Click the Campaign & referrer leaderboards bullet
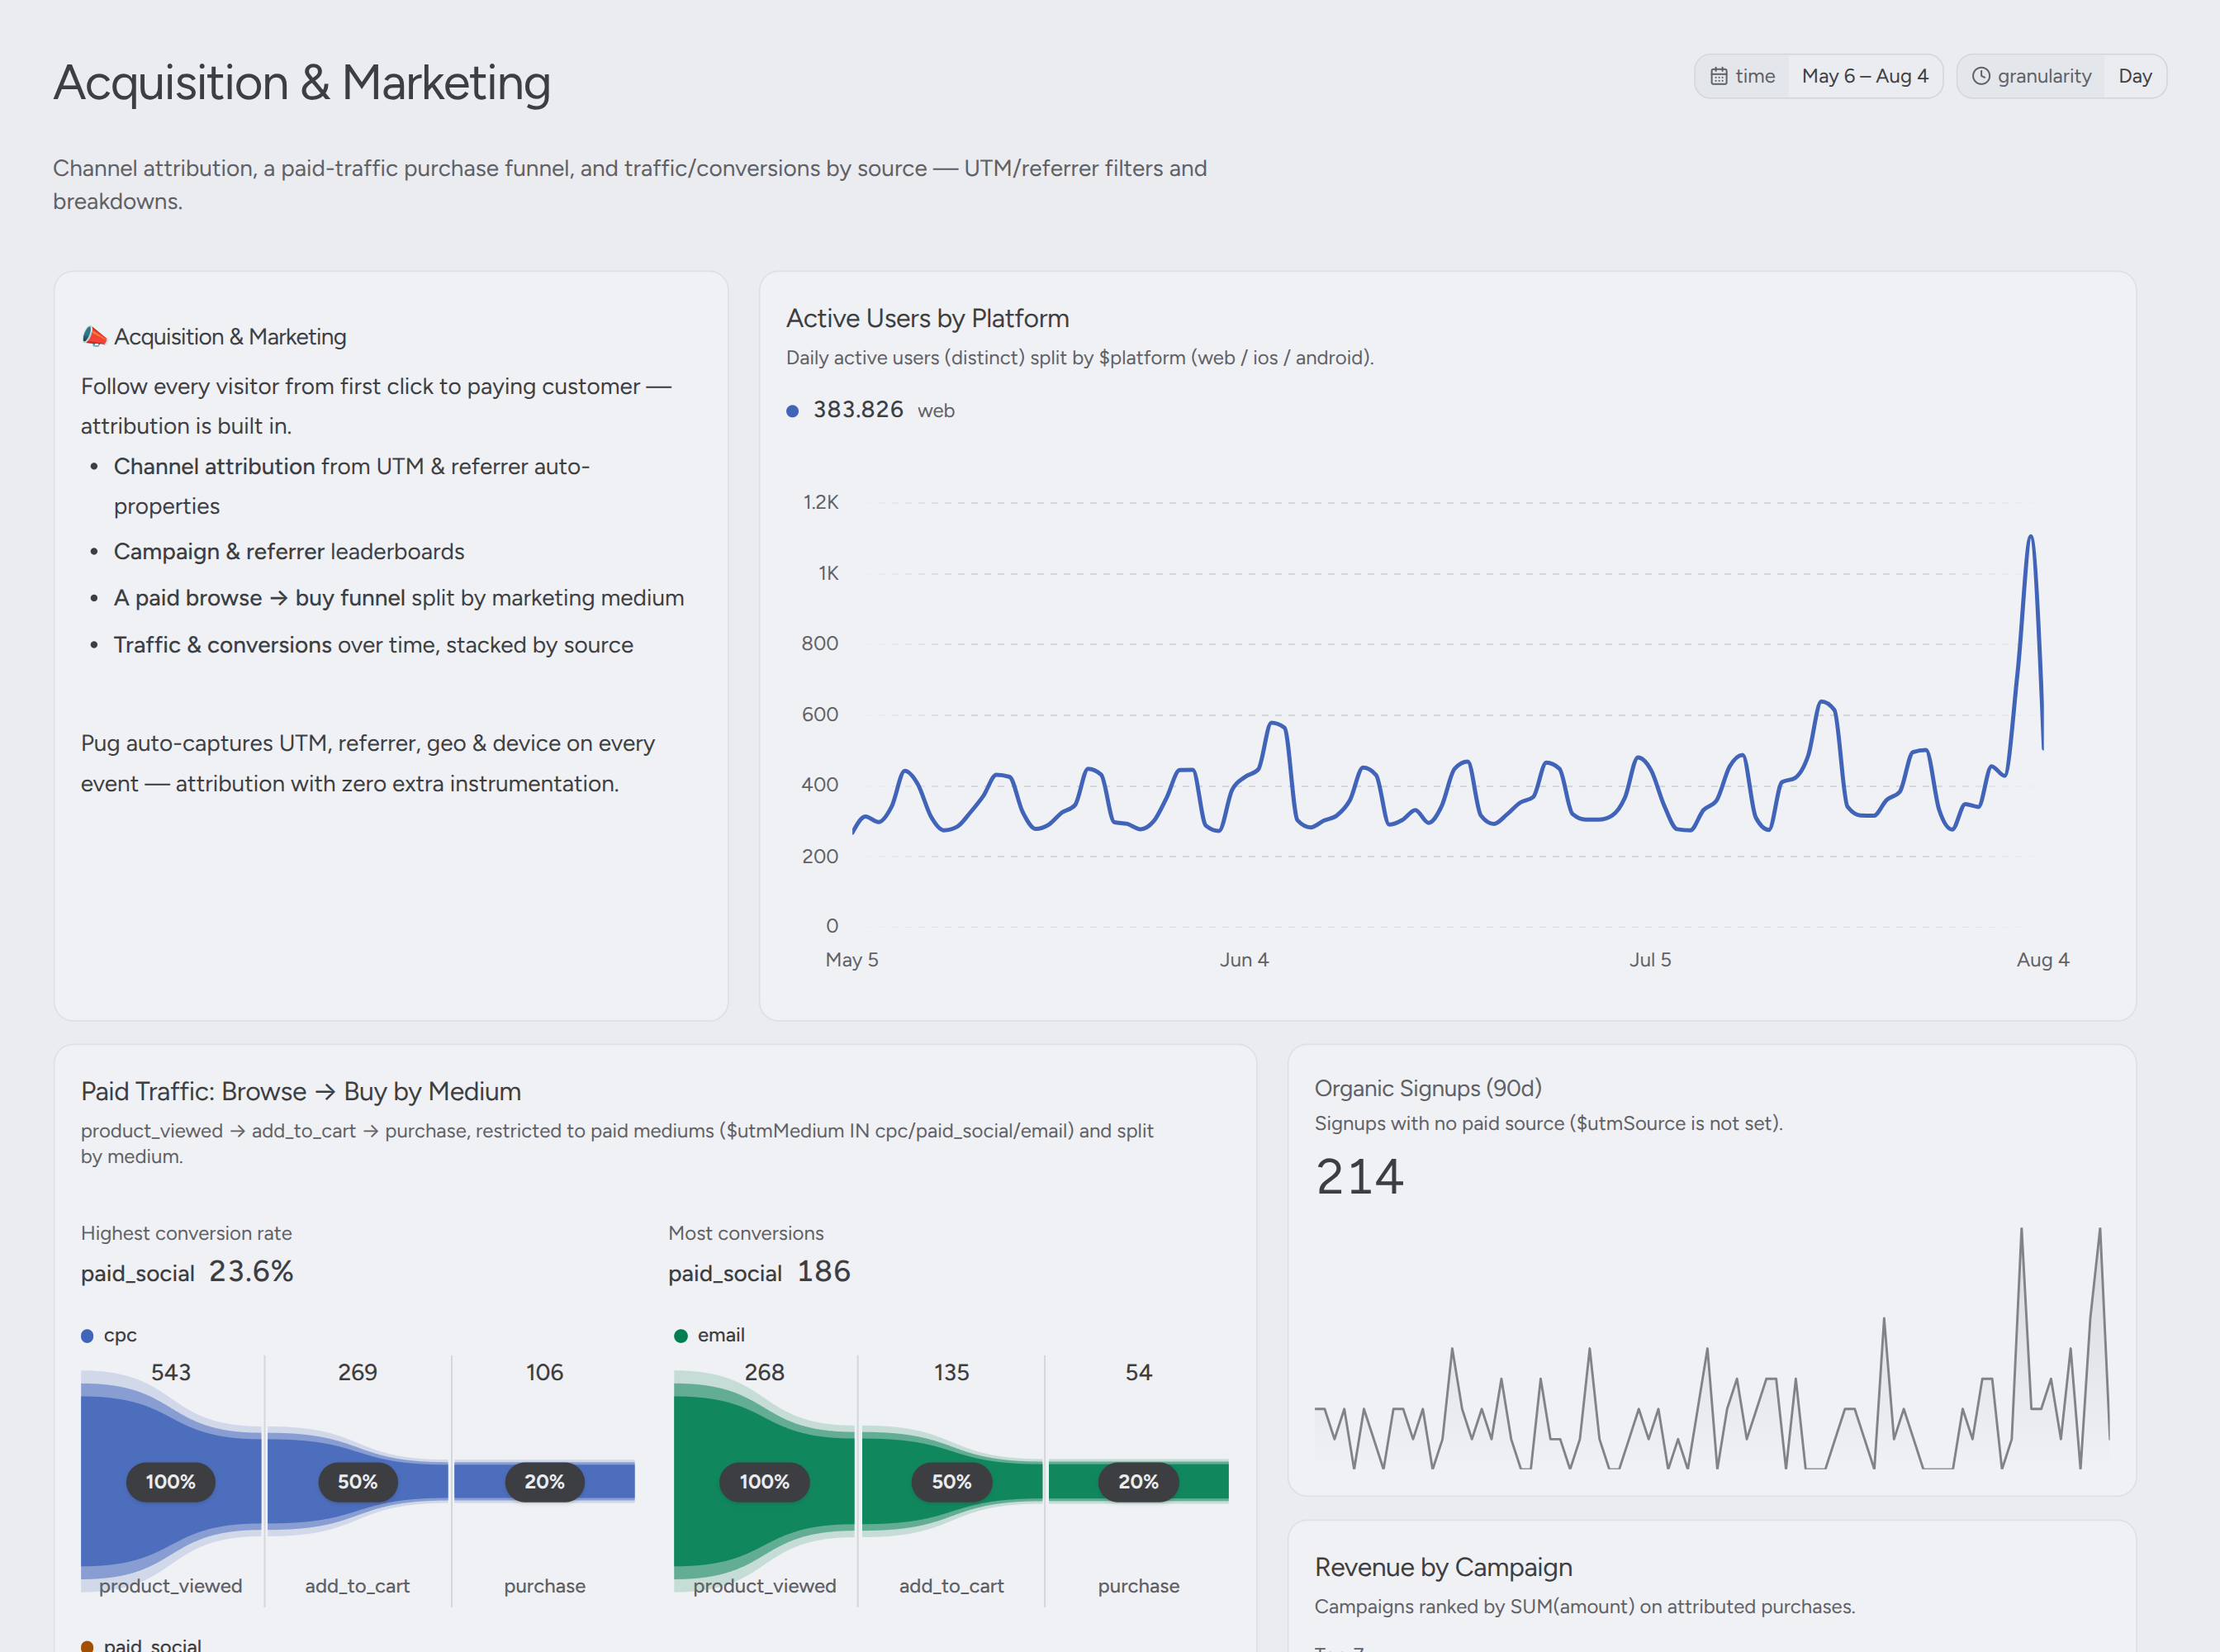 [289, 551]
